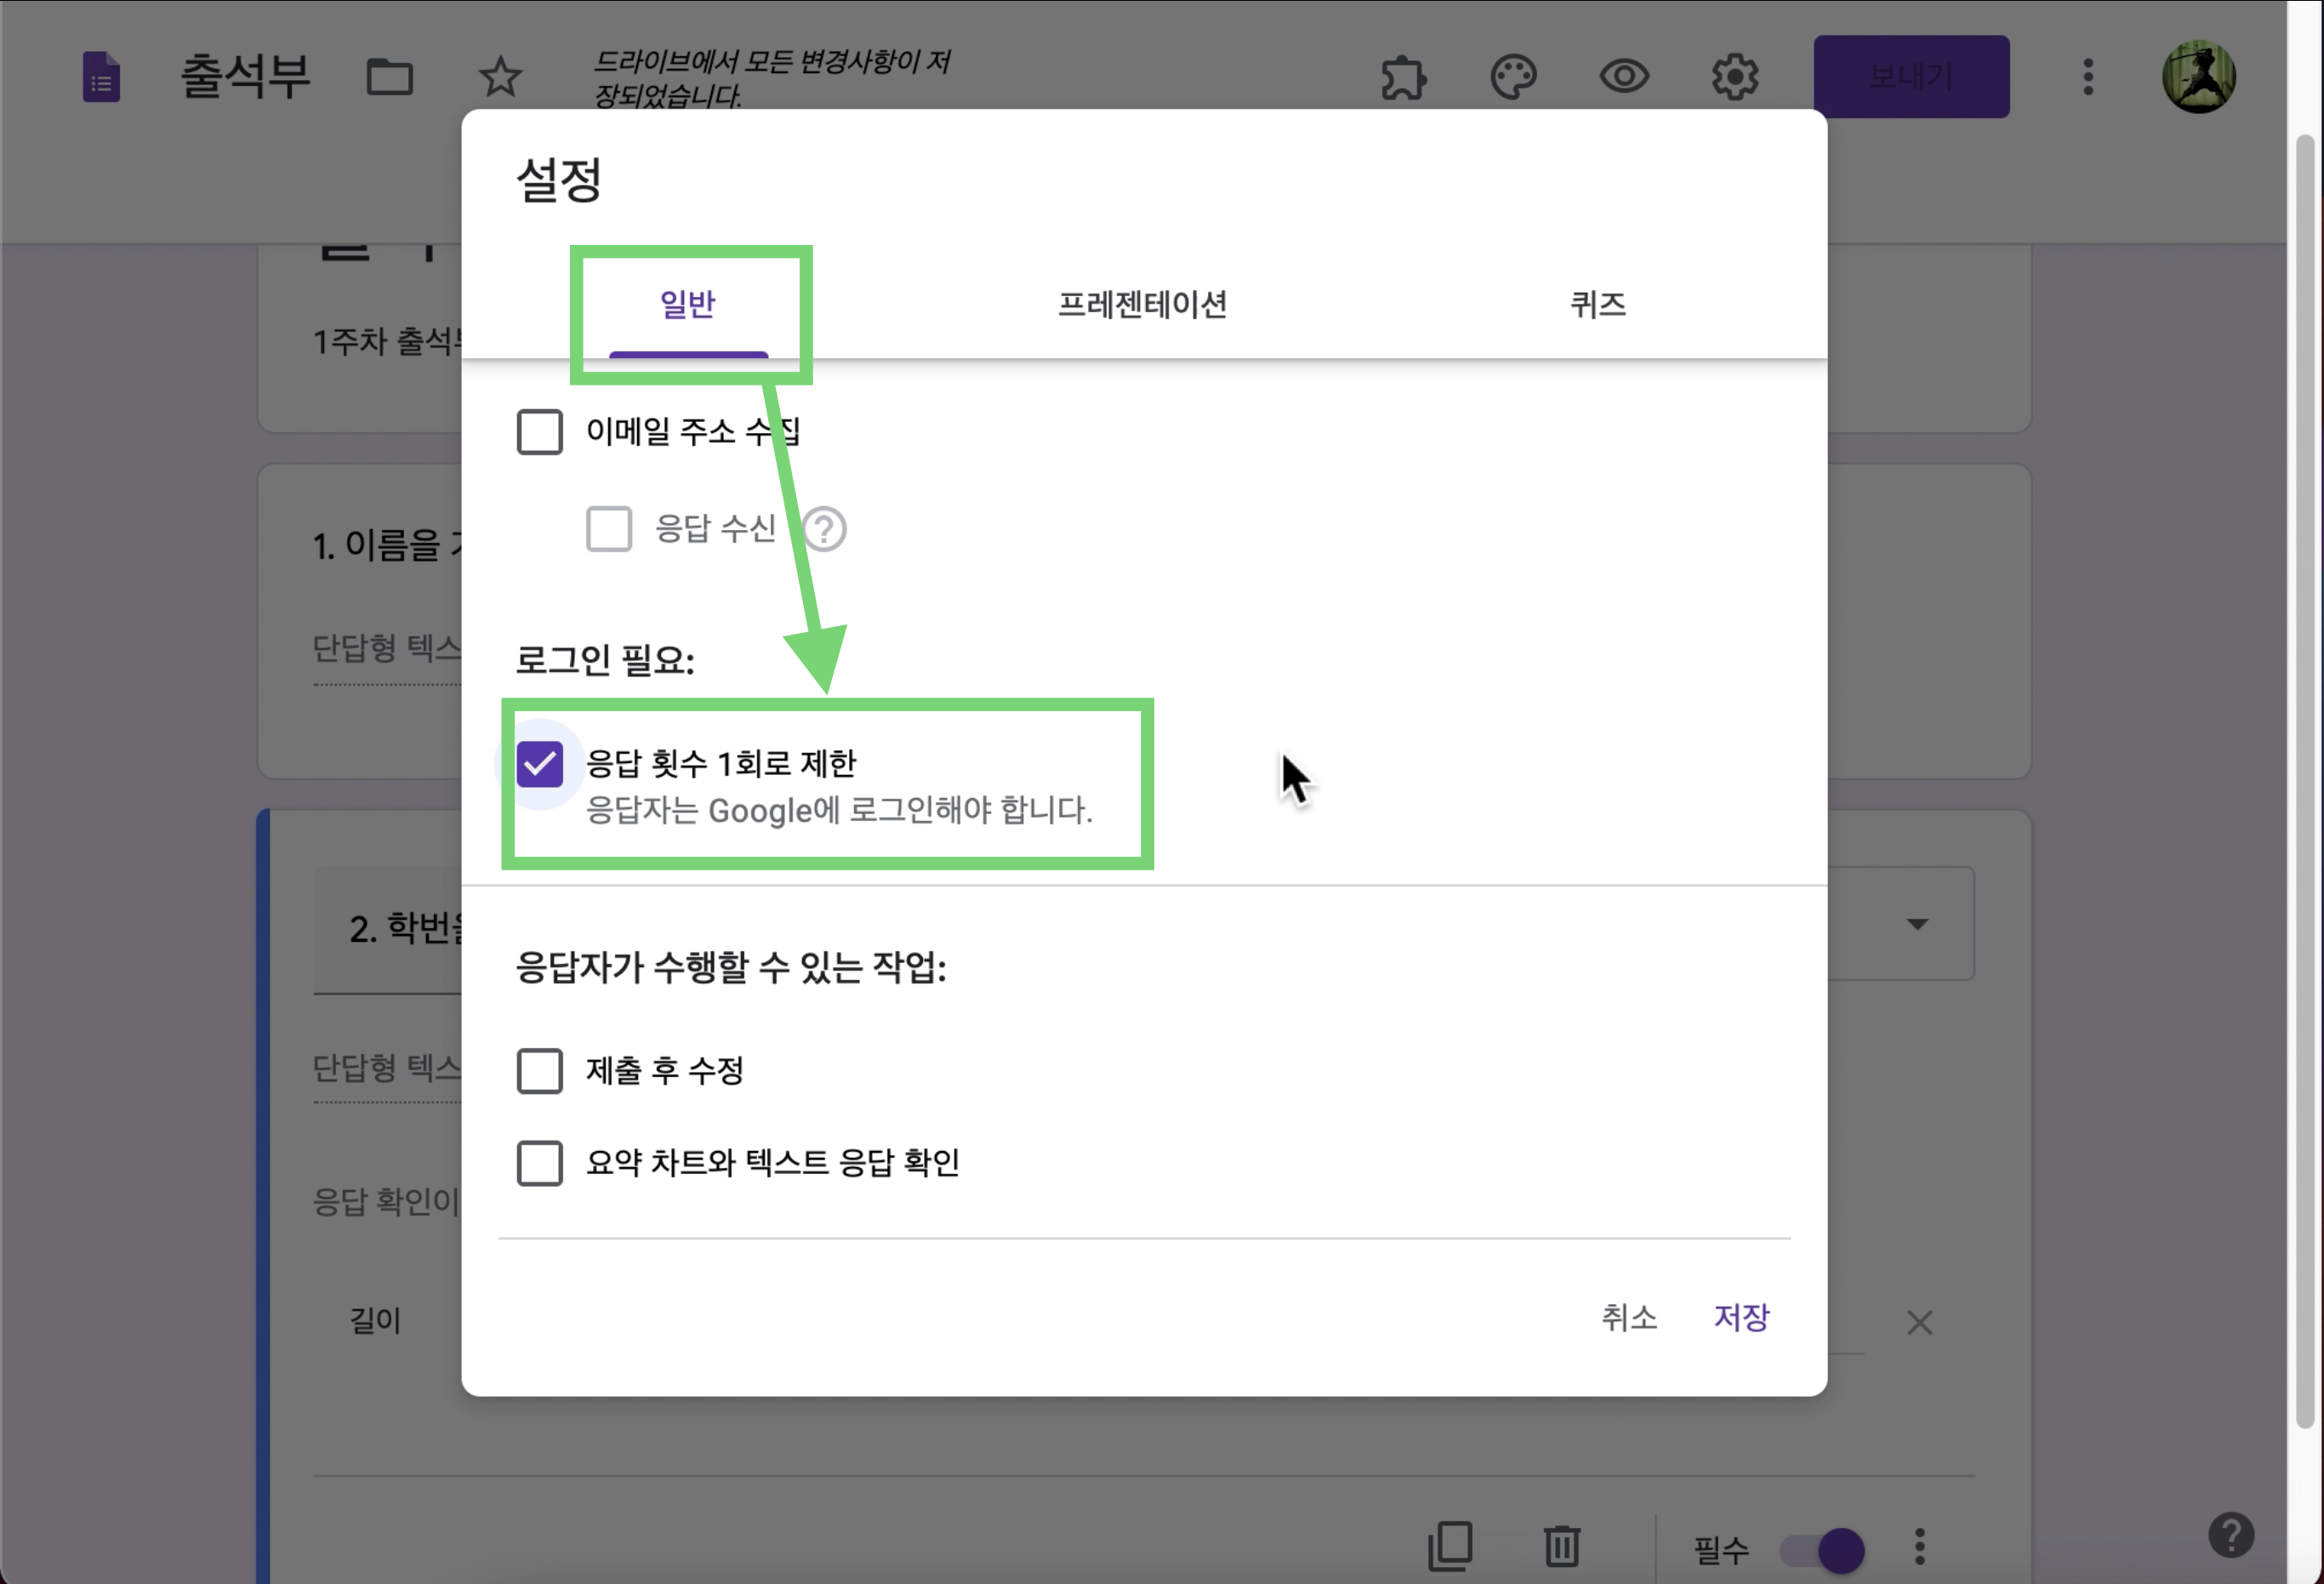Open the theme palette customization icon
Viewport: 2324px width, 1584px height.
point(1513,77)
